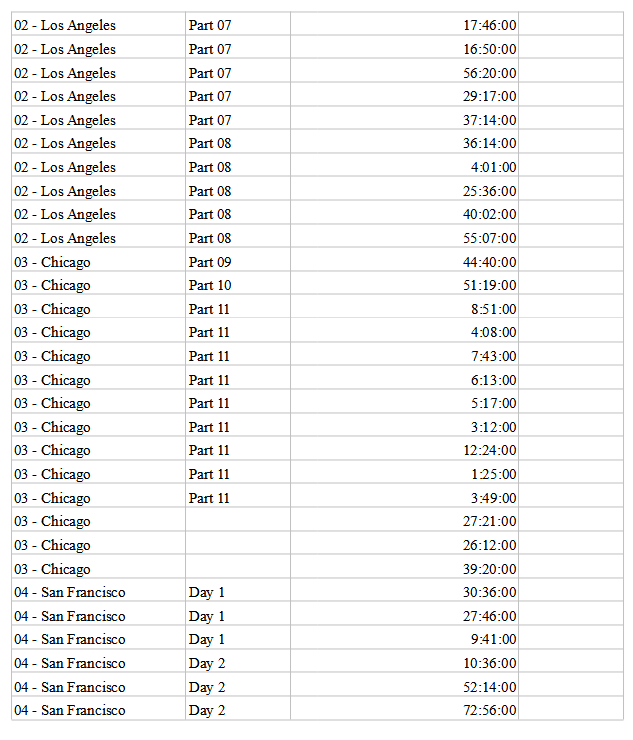Select the Part 08 cell beside 36:14:00

210,143
